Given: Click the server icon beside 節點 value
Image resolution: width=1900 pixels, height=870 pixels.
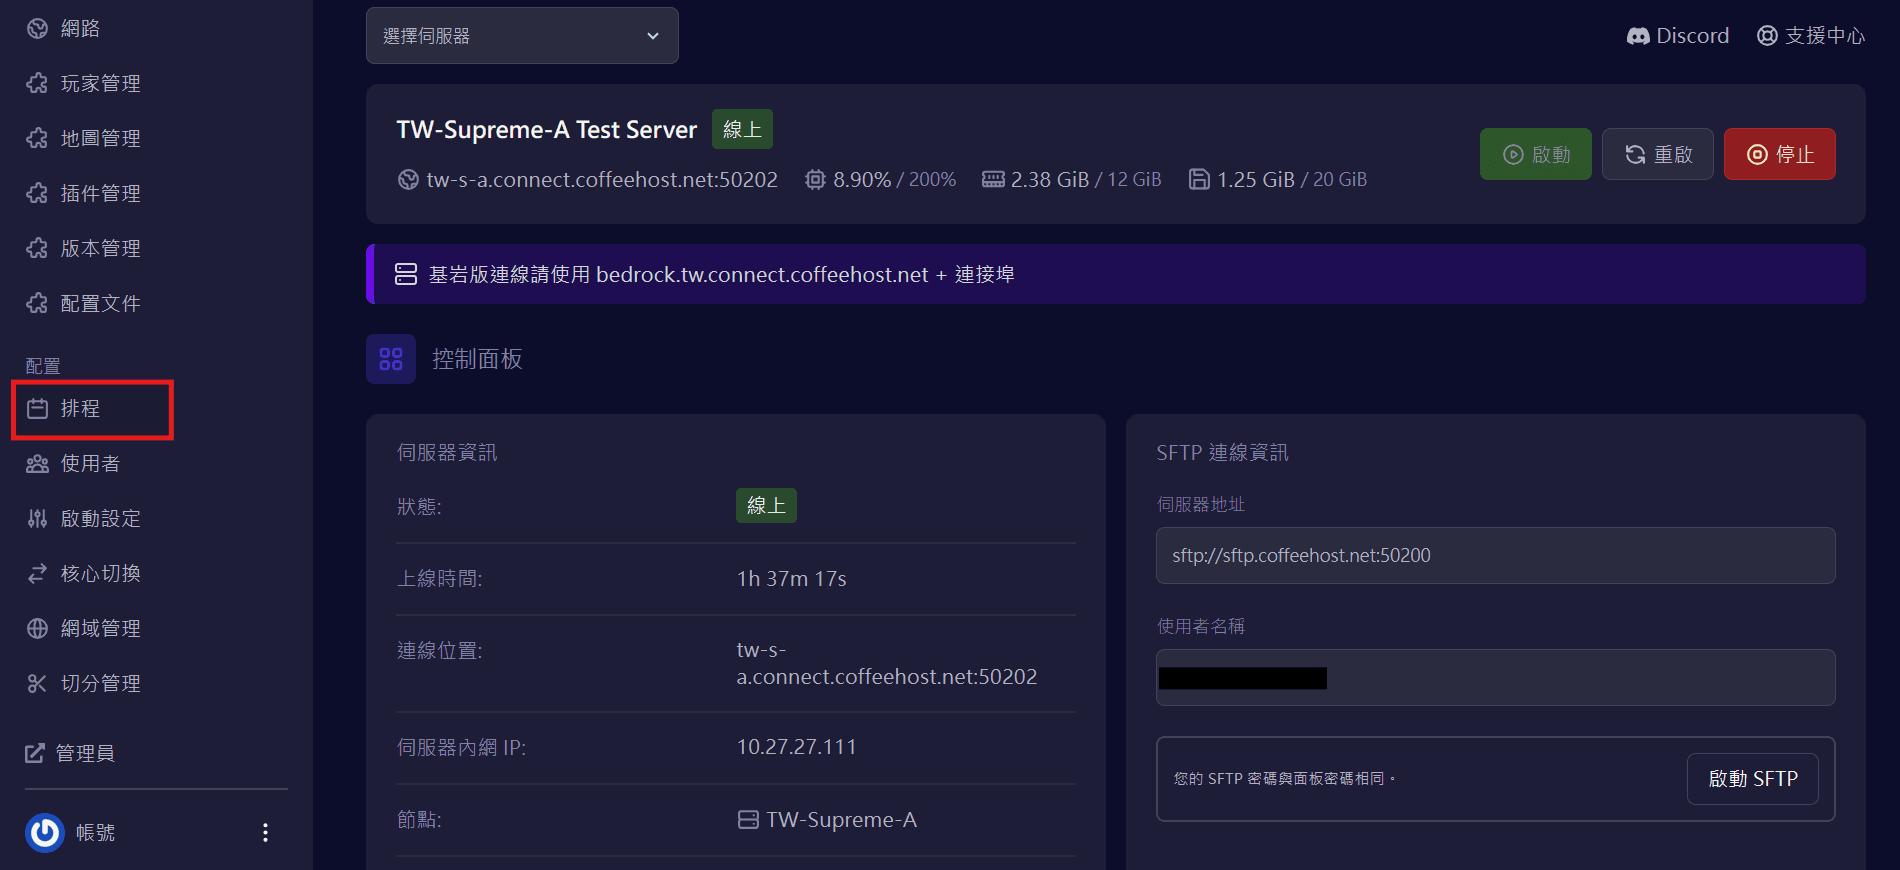Looking at the screenshot, I should [748, 820].
